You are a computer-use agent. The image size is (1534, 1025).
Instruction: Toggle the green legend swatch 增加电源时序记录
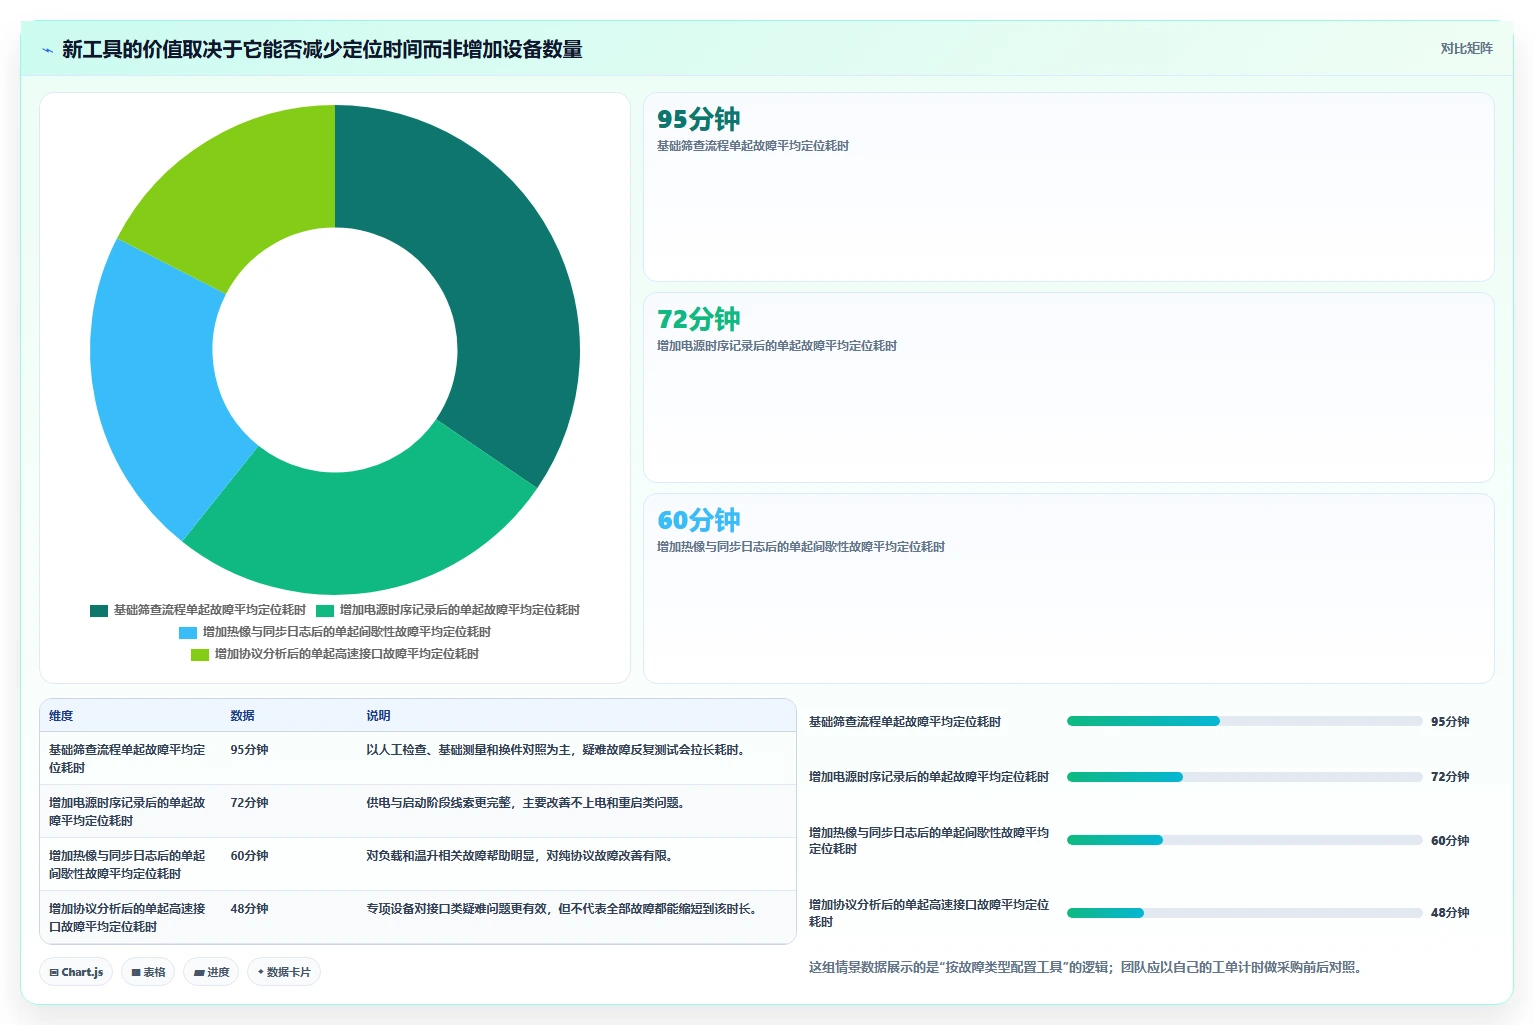tap(325, 610)
